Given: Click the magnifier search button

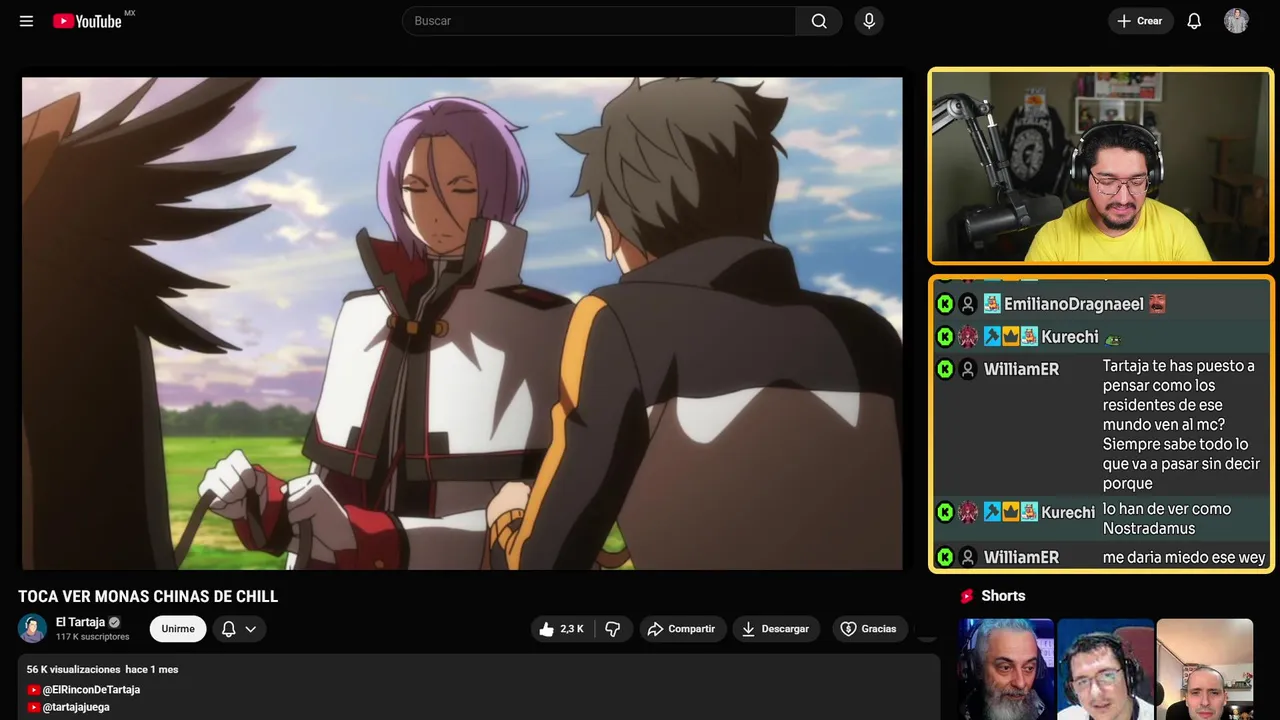Looking at the screenshot, I should 819,21.
